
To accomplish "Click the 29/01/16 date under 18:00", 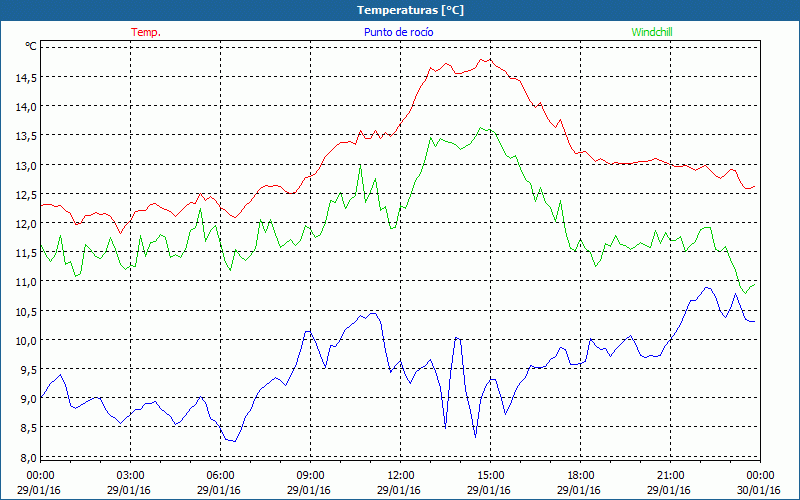I will (x=579, y=490).
